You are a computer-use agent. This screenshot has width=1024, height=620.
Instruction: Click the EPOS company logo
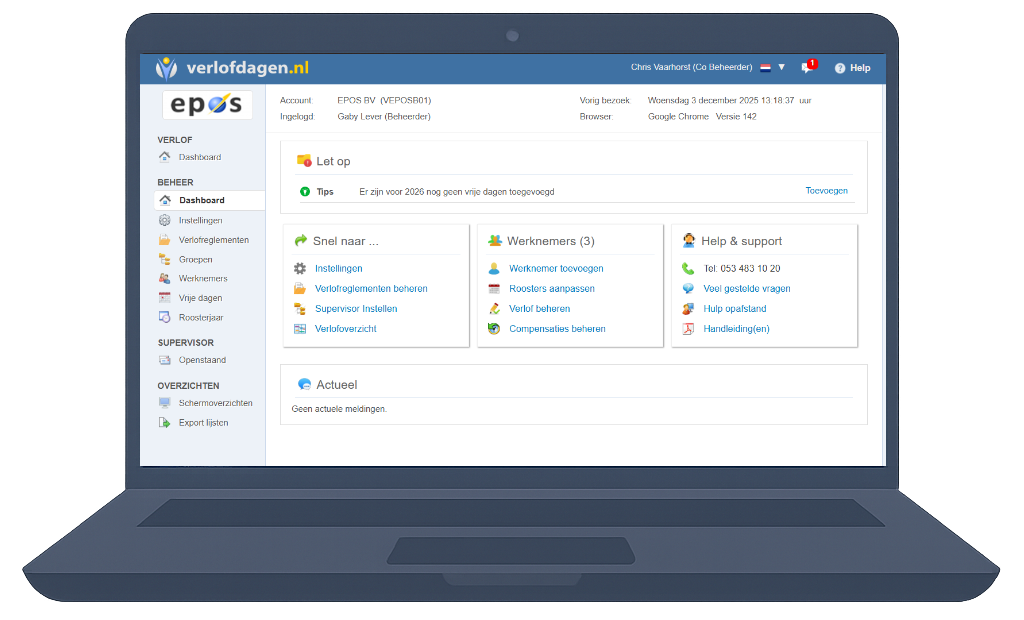pyautogui.click(x=207, y=105)
